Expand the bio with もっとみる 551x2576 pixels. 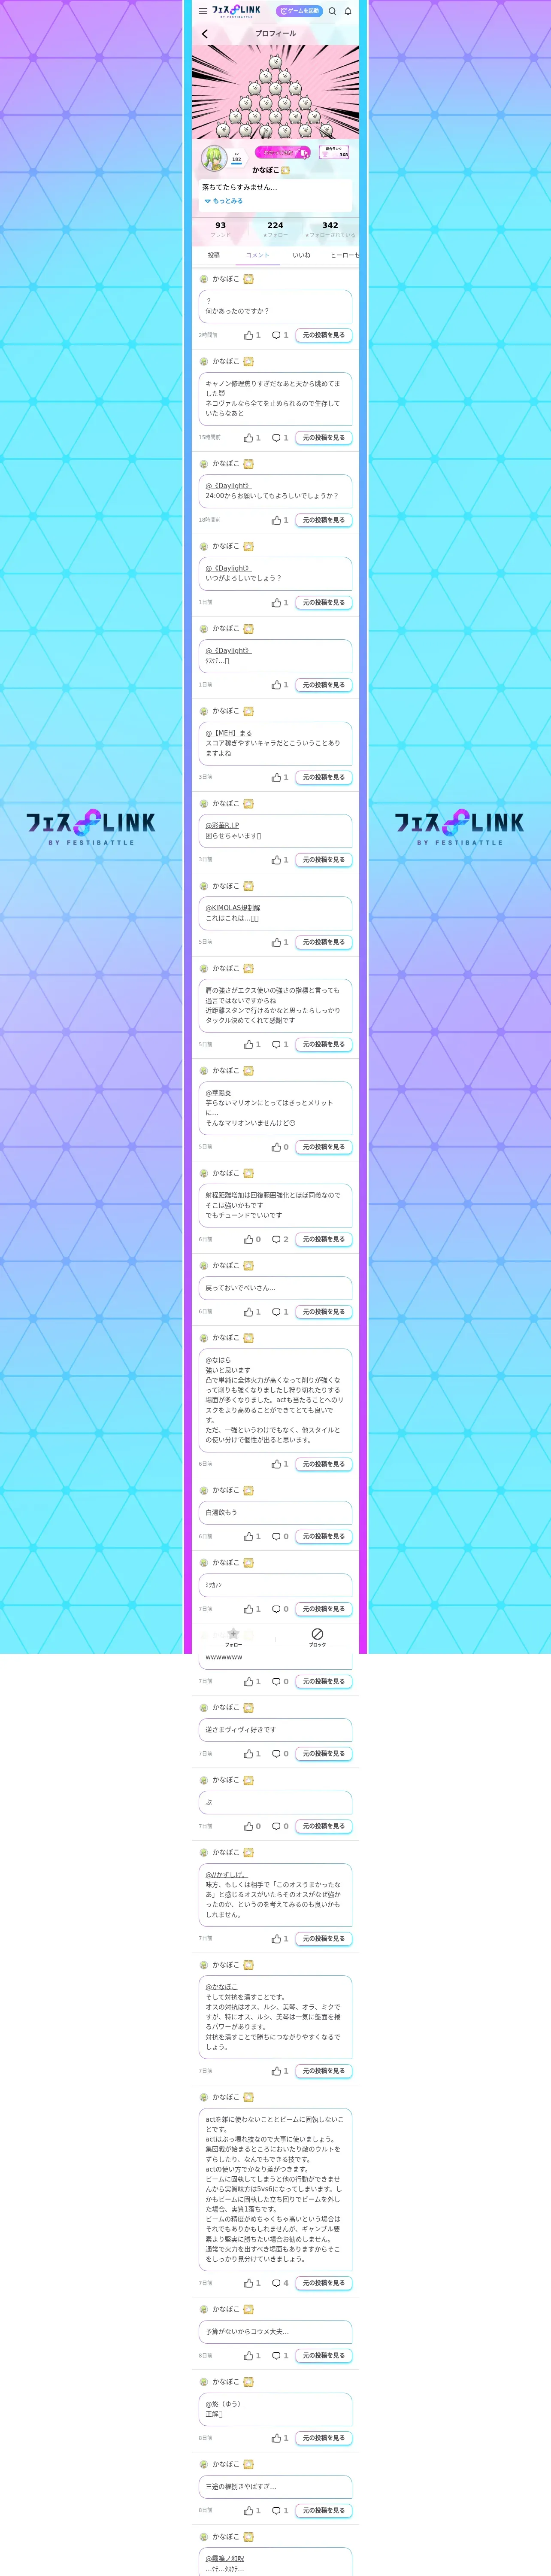pos(224,201)
